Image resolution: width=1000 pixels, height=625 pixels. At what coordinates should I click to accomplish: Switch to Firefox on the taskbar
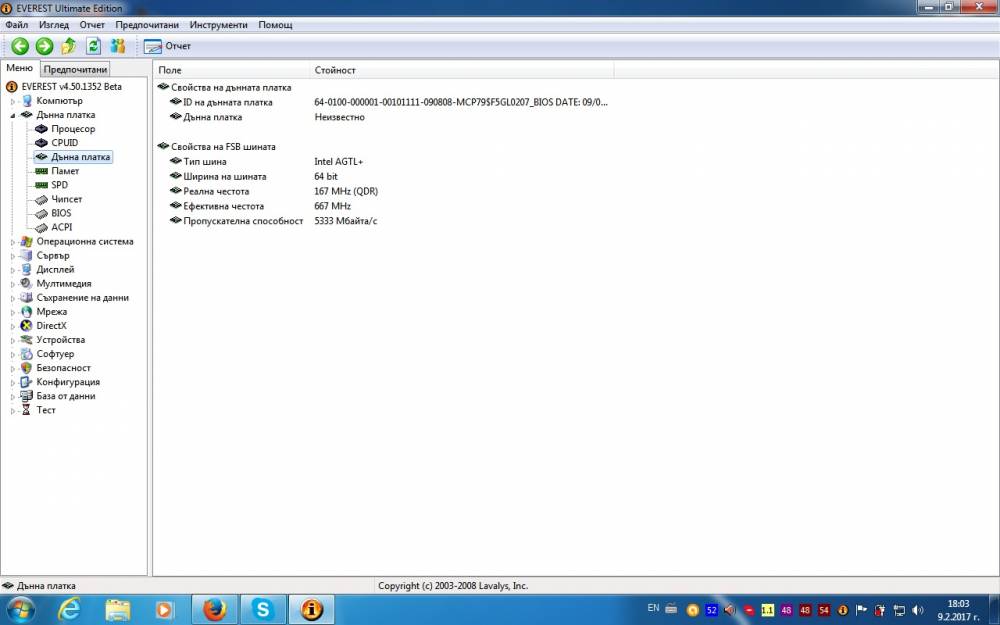(x=215, y=610)
